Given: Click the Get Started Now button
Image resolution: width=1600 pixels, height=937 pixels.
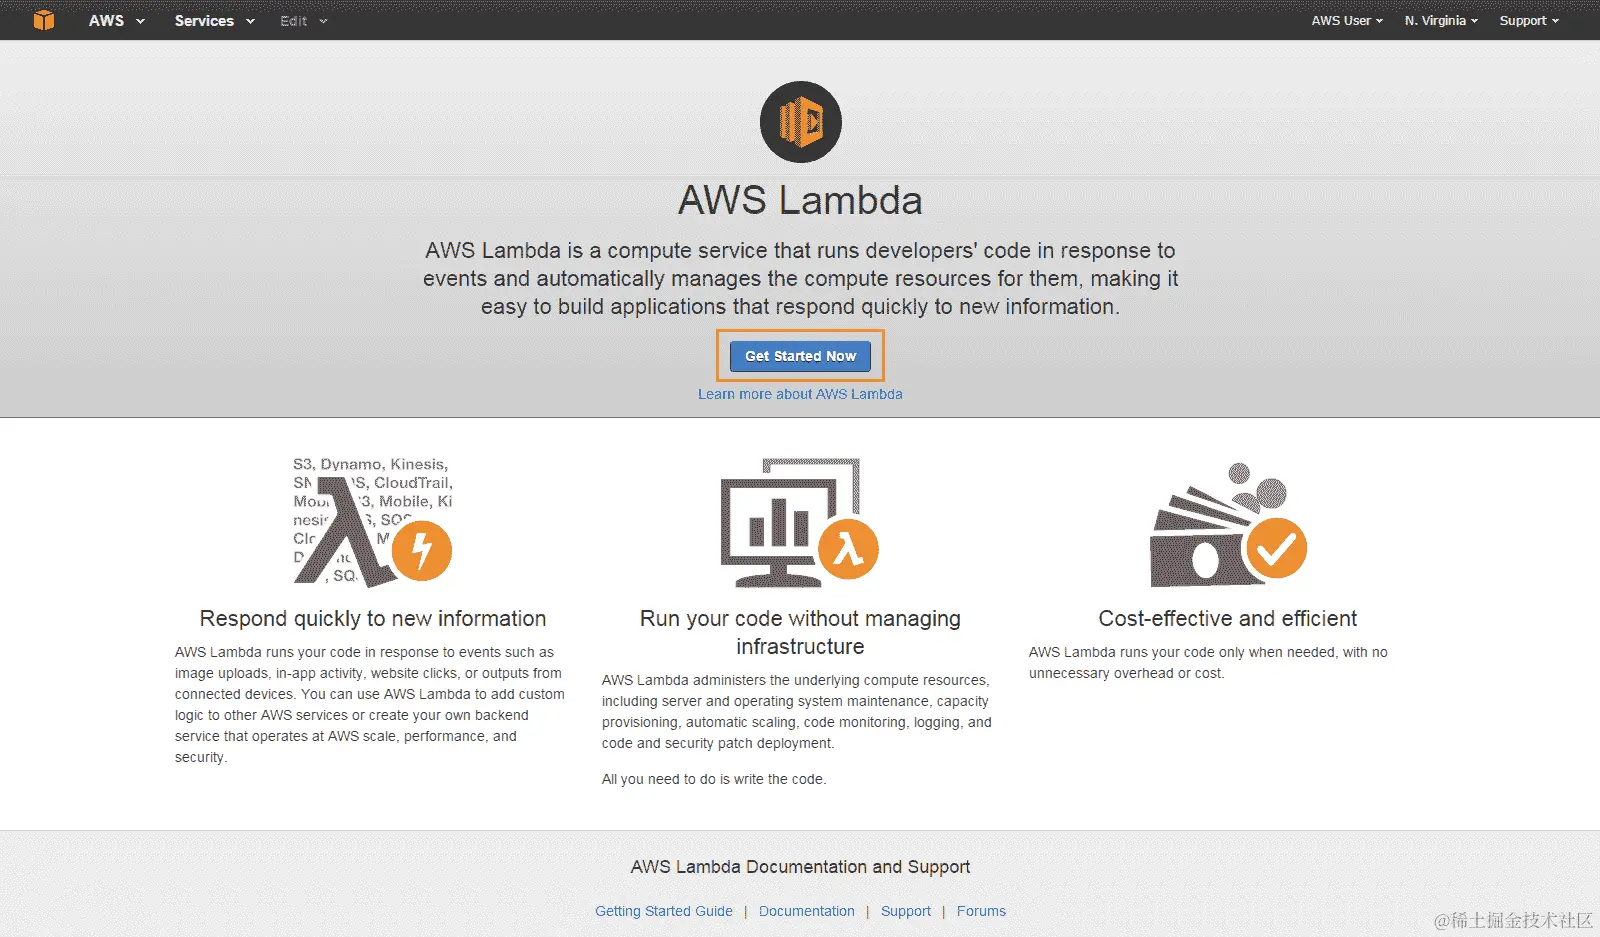Looking at the screenshot, I should [800, 356].
